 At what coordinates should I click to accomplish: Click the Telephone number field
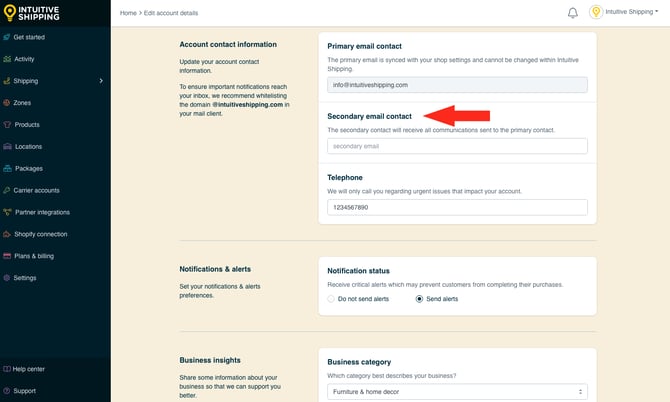[x=457, y=207]
